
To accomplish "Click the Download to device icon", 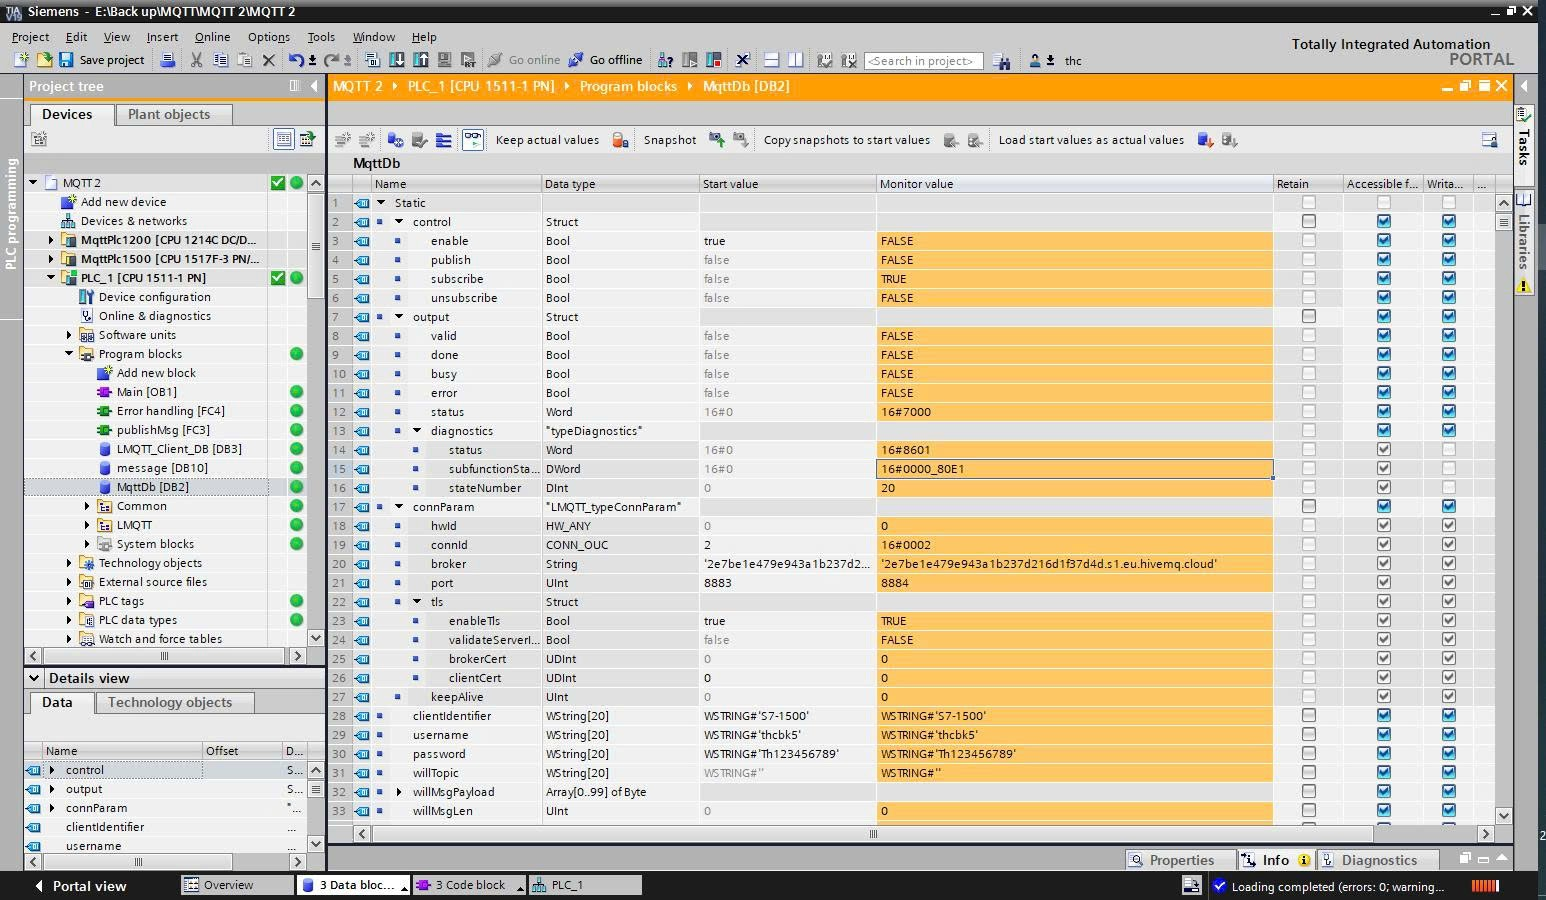I will (397, 61).
